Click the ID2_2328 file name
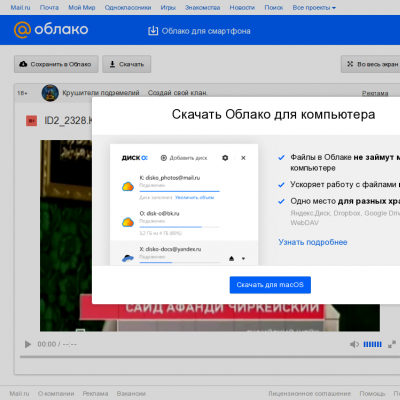400x400 pixels. coord(68,120)
